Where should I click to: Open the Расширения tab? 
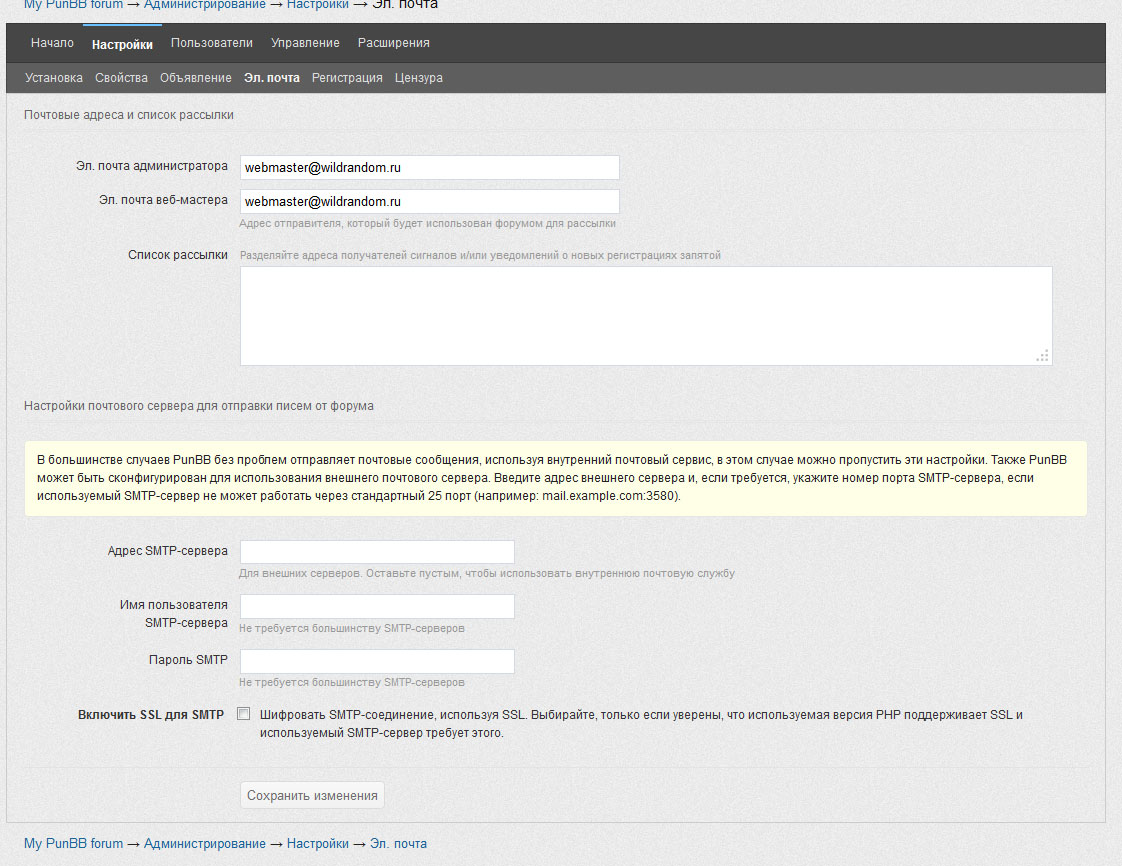coord(393,43)
